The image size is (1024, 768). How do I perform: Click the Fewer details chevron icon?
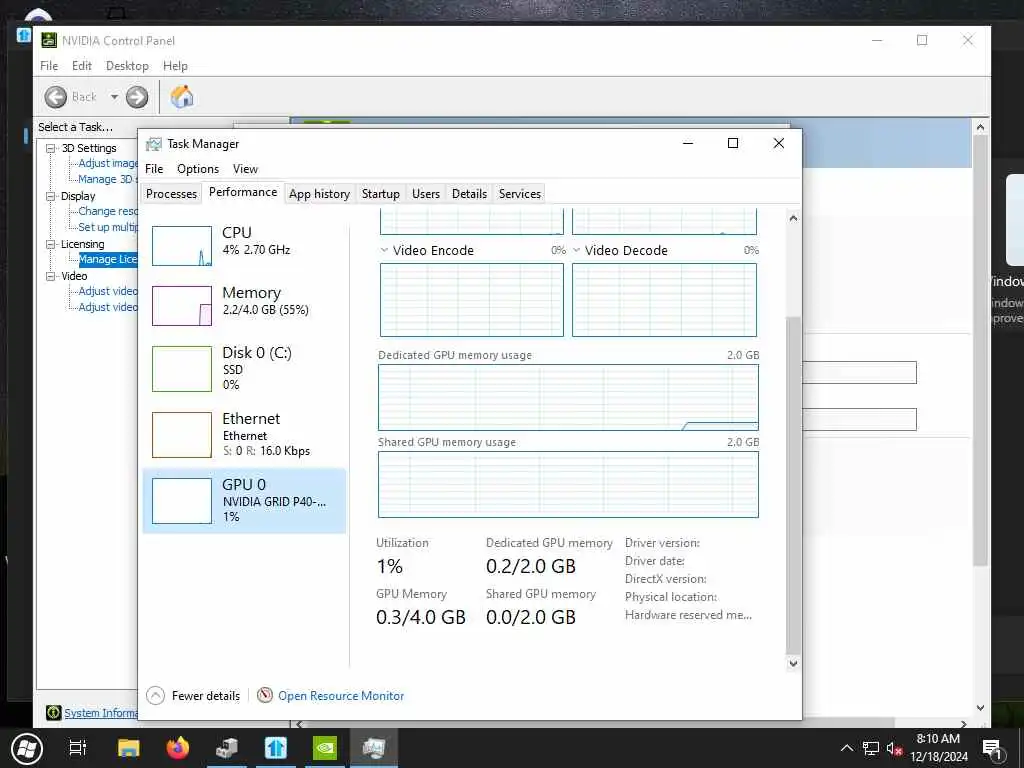click(x=155, y=696)
